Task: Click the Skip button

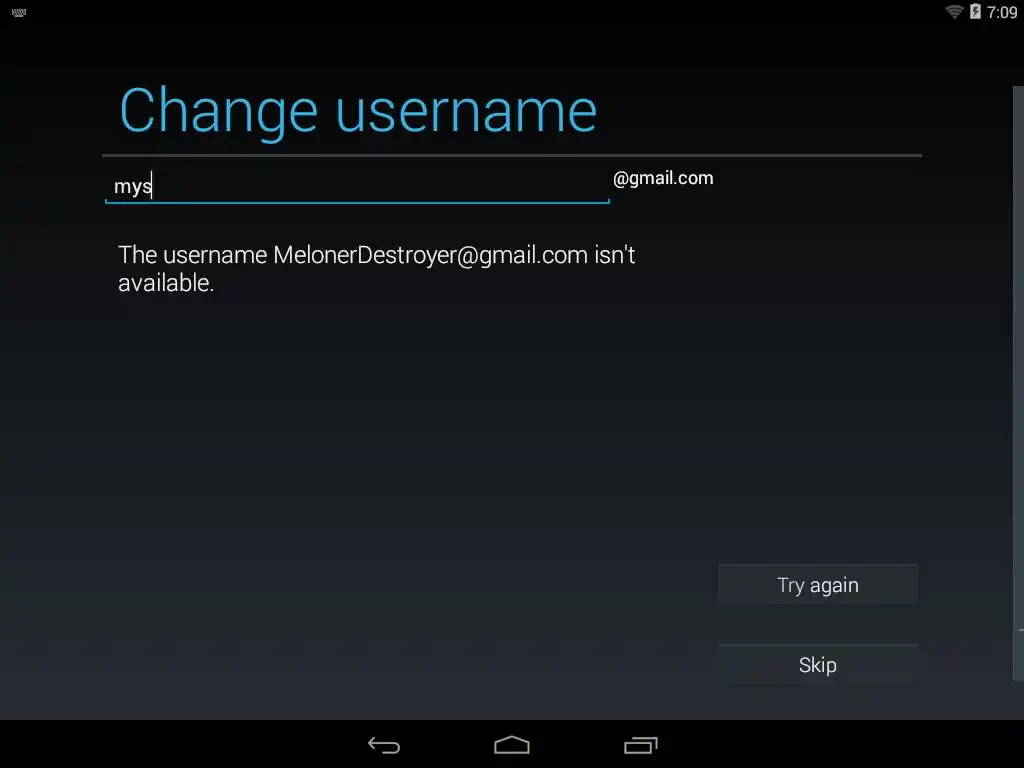Action: coord(818,664)
